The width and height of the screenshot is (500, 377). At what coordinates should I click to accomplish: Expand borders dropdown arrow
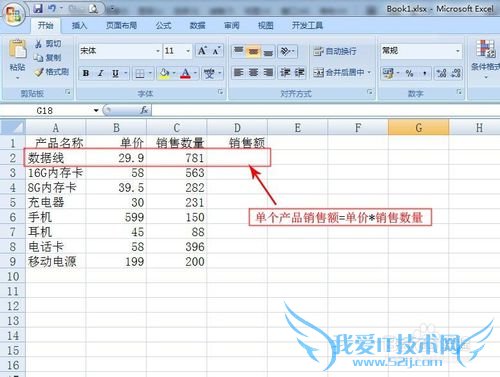pos(150,73)
